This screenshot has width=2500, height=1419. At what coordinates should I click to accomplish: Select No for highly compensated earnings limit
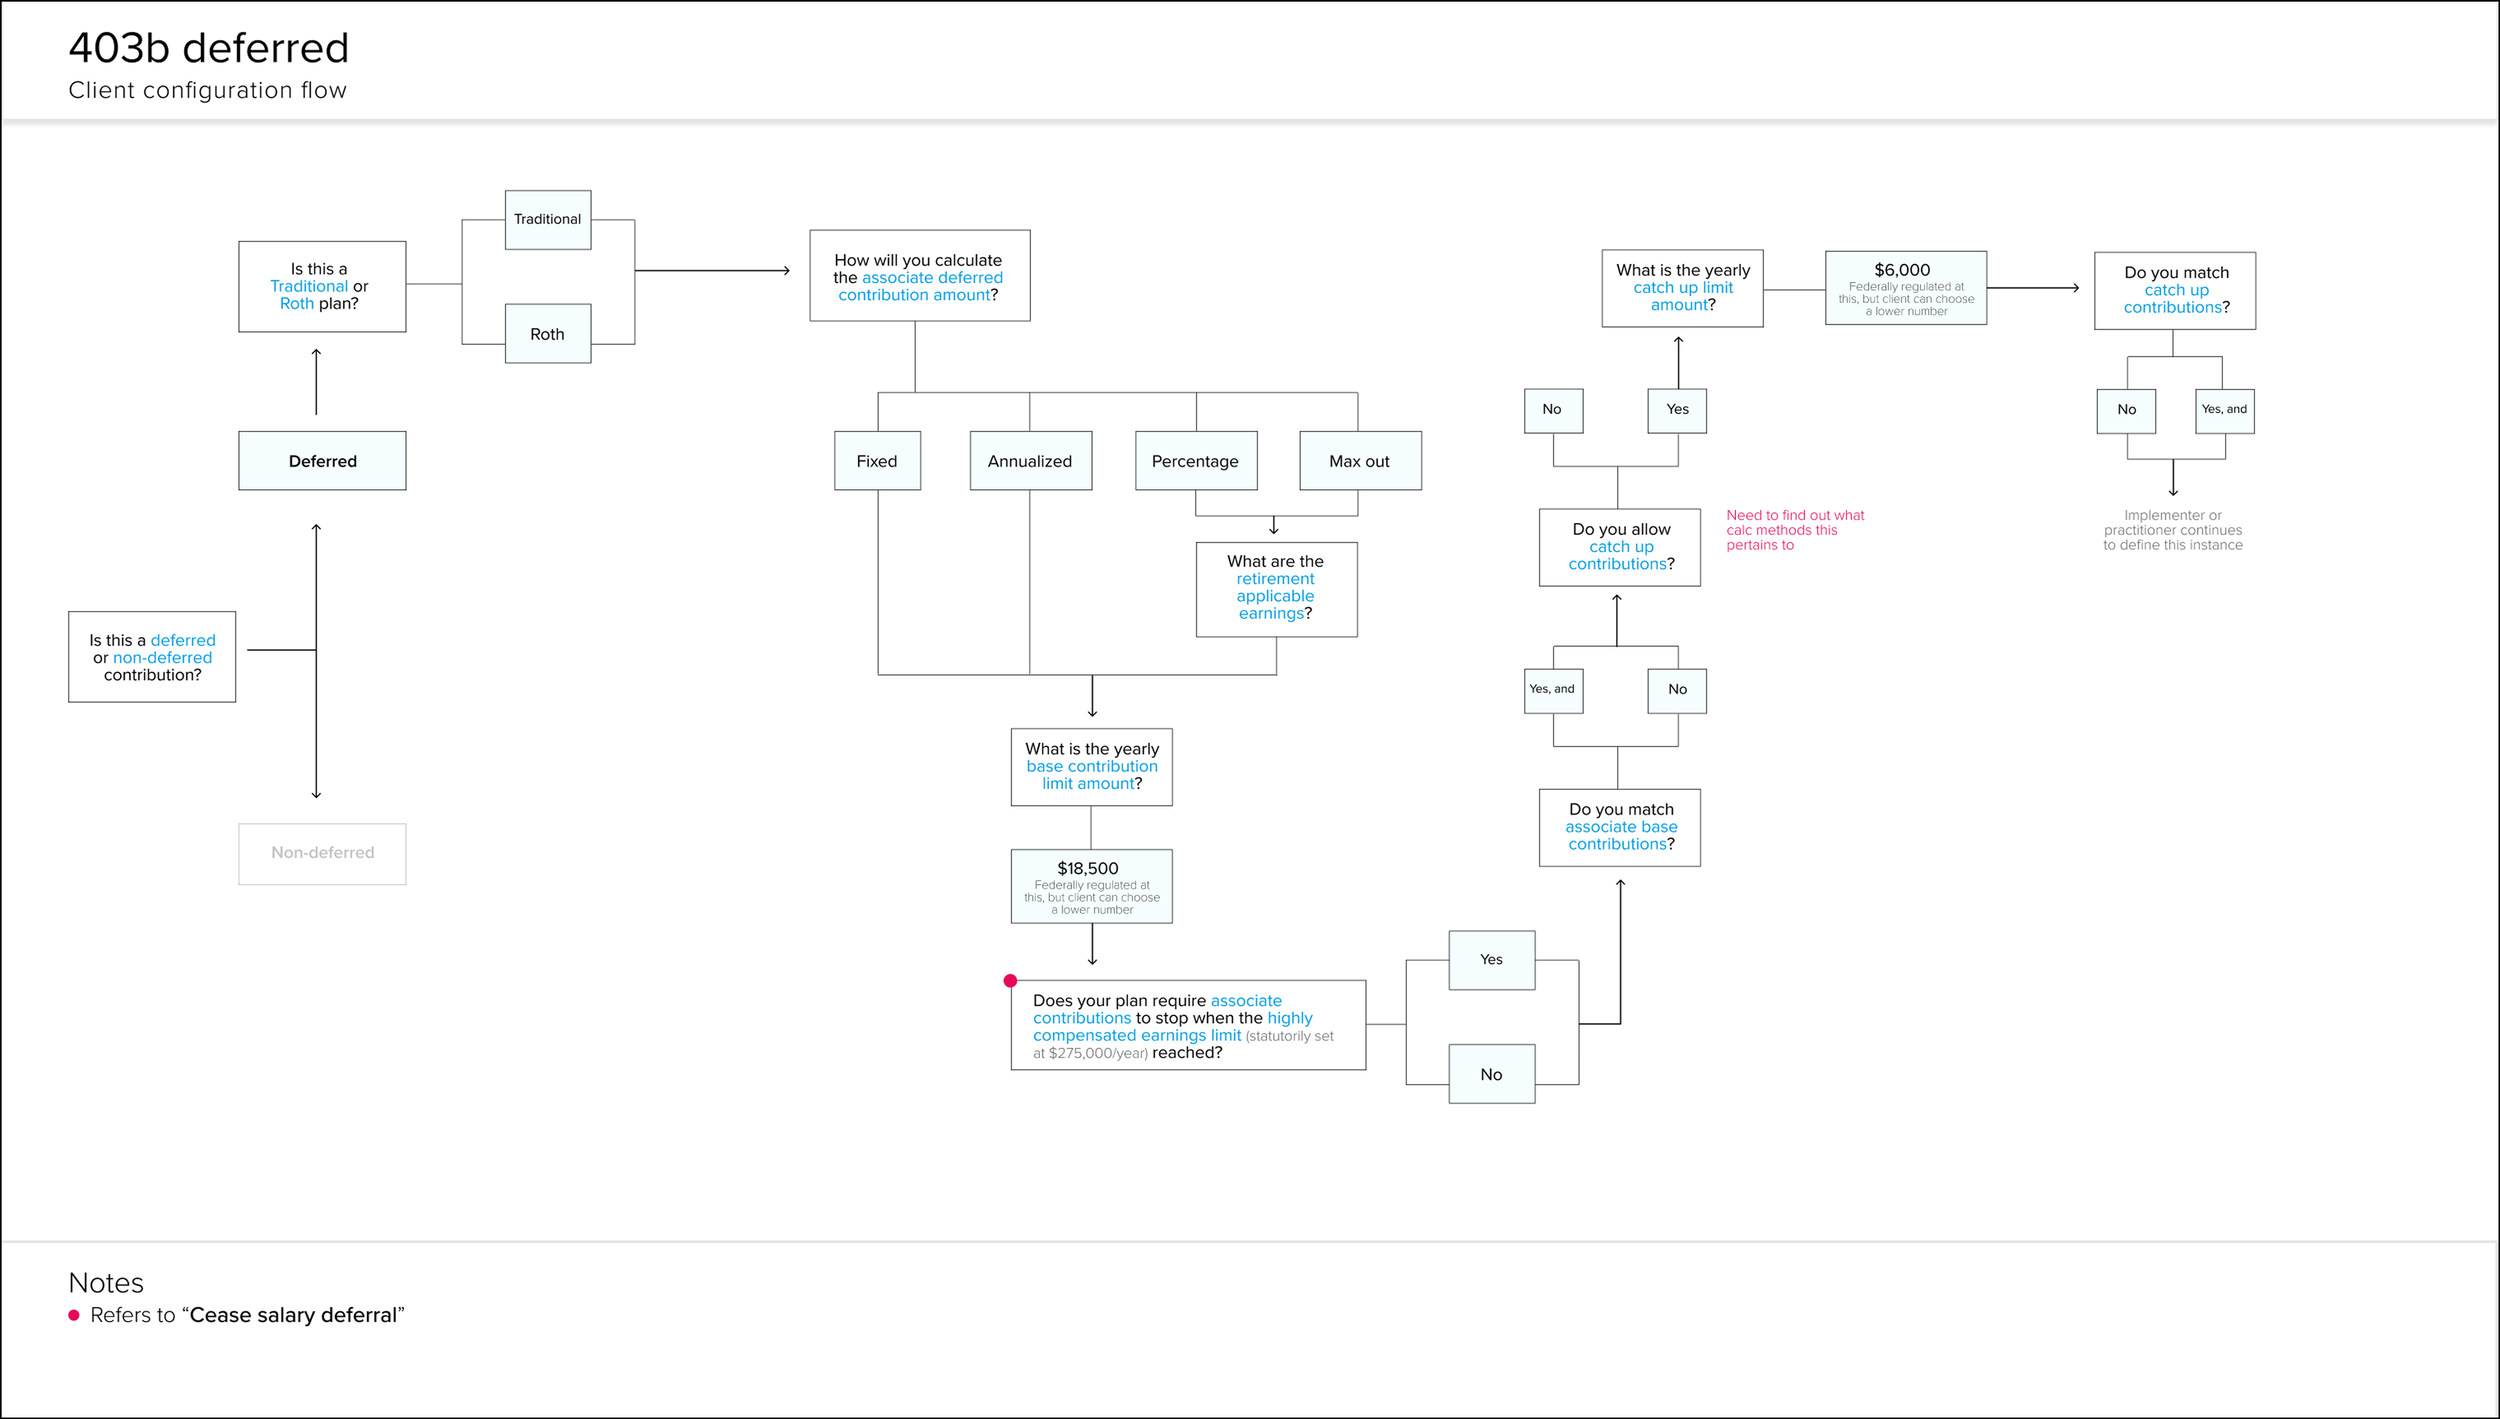[x=1491, y=1074]
